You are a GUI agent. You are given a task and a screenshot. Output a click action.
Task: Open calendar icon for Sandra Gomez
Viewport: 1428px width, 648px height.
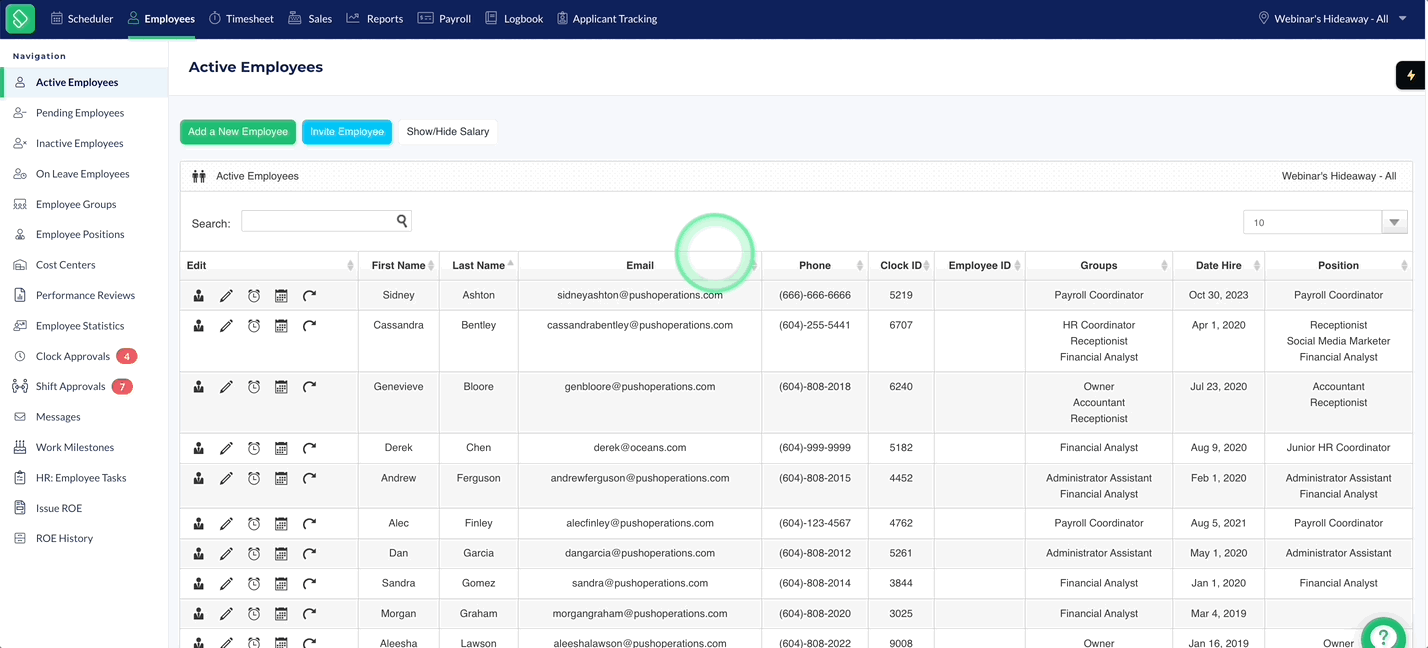281,584
